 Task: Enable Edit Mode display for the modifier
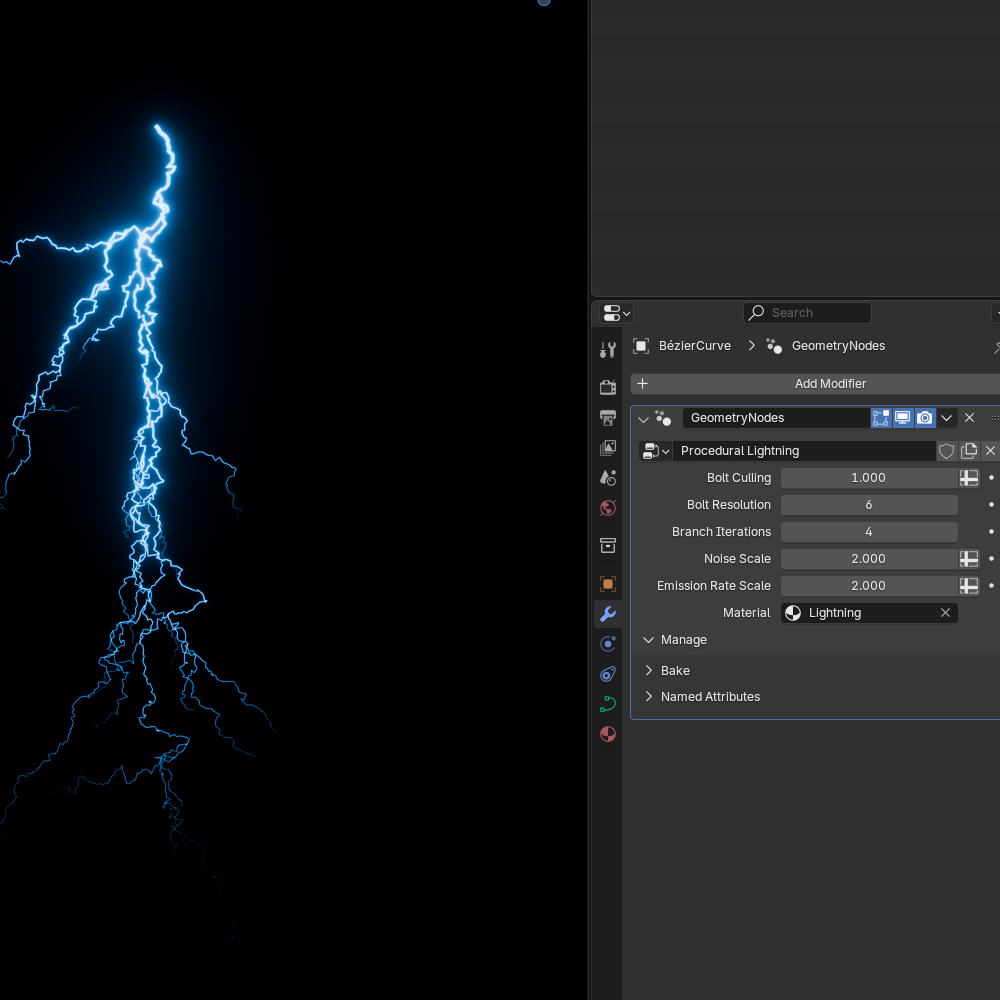tap(880, 417)
